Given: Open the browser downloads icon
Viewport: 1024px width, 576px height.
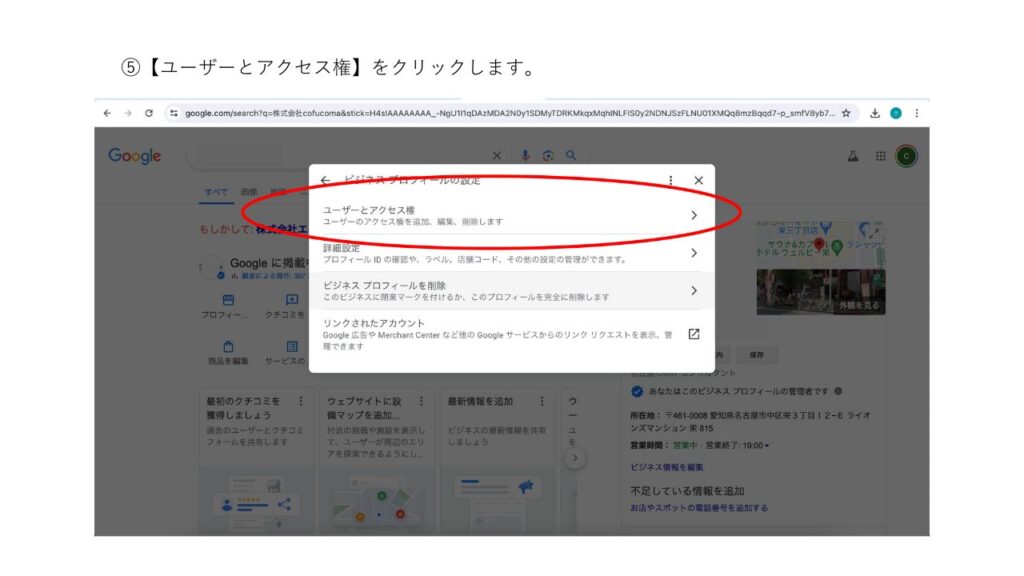Looking at the screenshot, I should click(x=874, y=113).
